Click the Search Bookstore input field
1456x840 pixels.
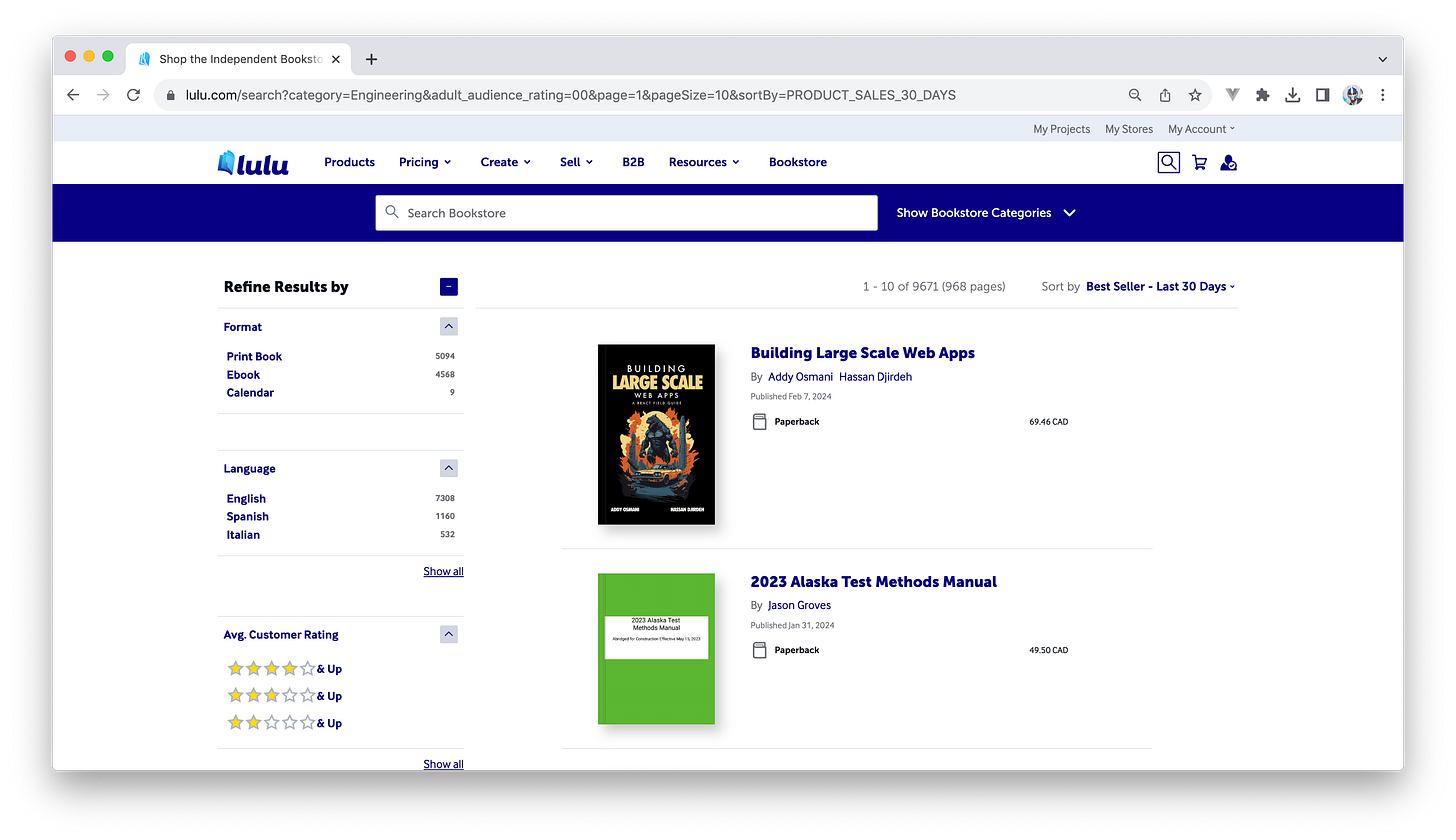click(x=627, y=213)
